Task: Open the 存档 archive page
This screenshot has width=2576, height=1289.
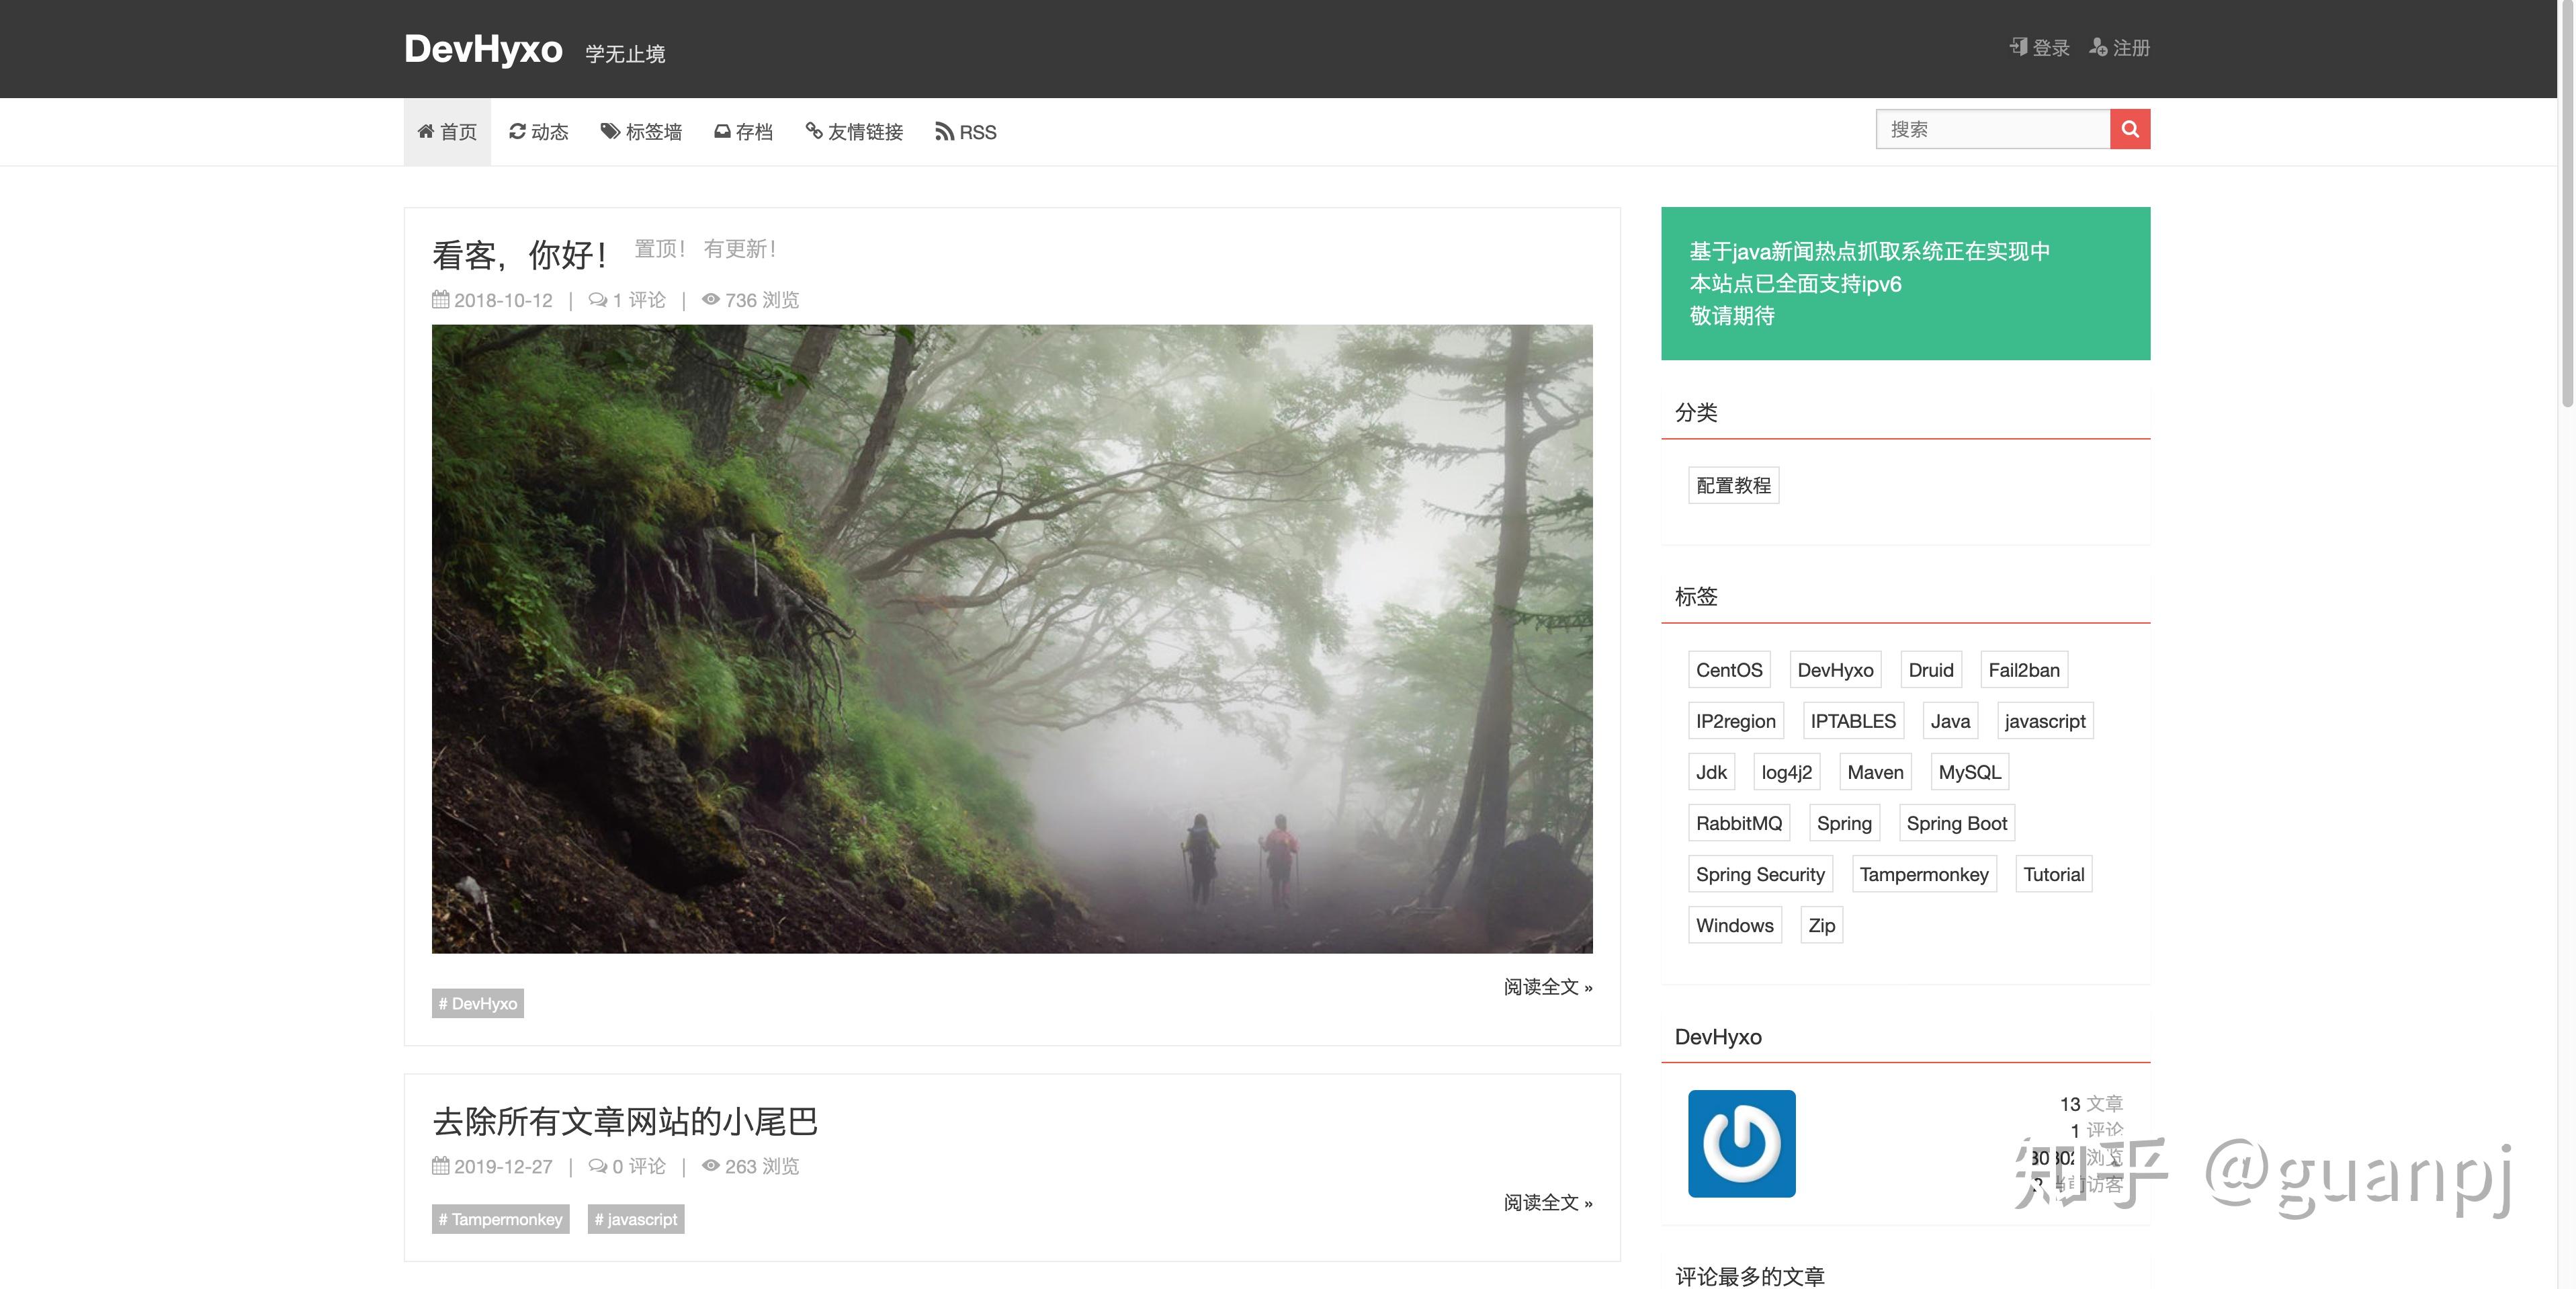Action: click(743, 132)
